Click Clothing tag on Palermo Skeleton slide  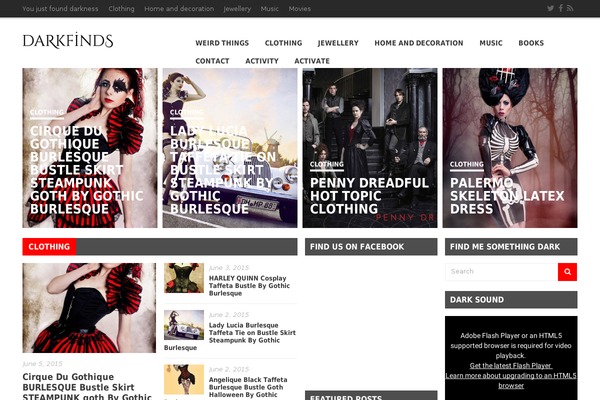[x=467, y=164]
